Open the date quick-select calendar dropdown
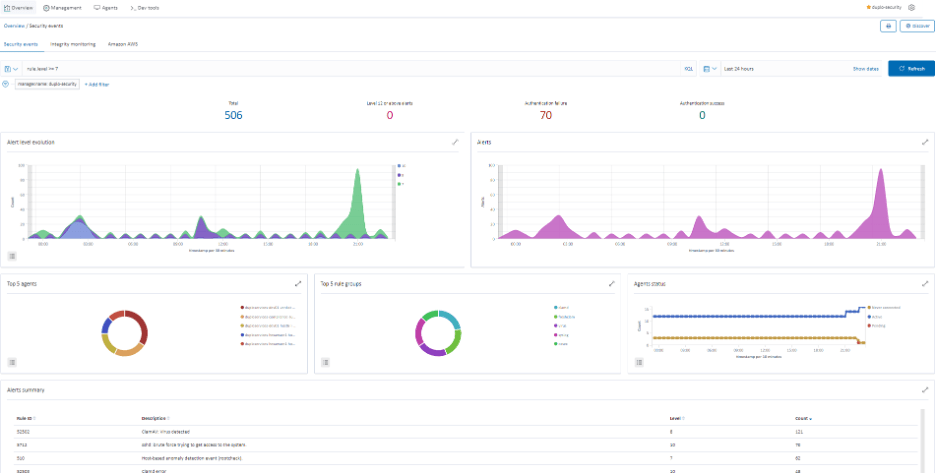This screenshot has width=936, height=474. click(x=708, y=69)
